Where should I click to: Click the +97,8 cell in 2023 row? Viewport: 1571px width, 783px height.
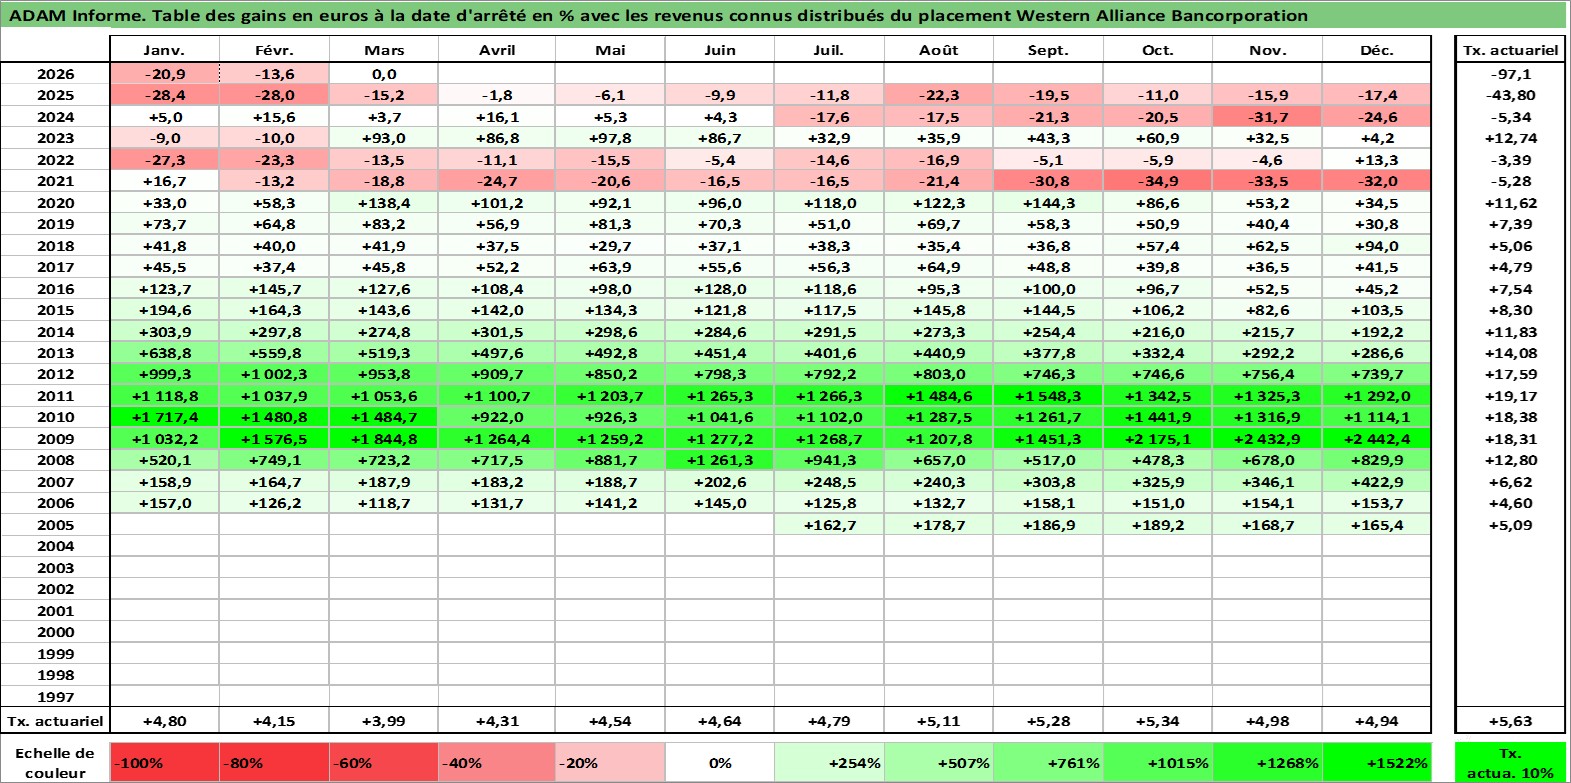pyautogui.click(x=610, y=138)
